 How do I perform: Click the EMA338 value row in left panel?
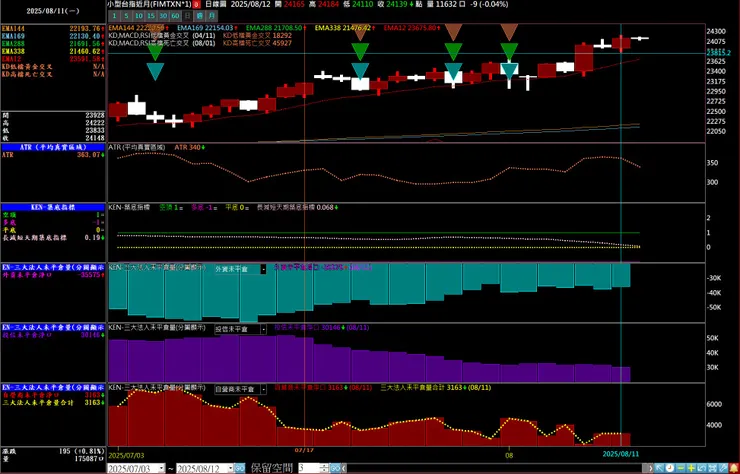click(x=53, y=51)
